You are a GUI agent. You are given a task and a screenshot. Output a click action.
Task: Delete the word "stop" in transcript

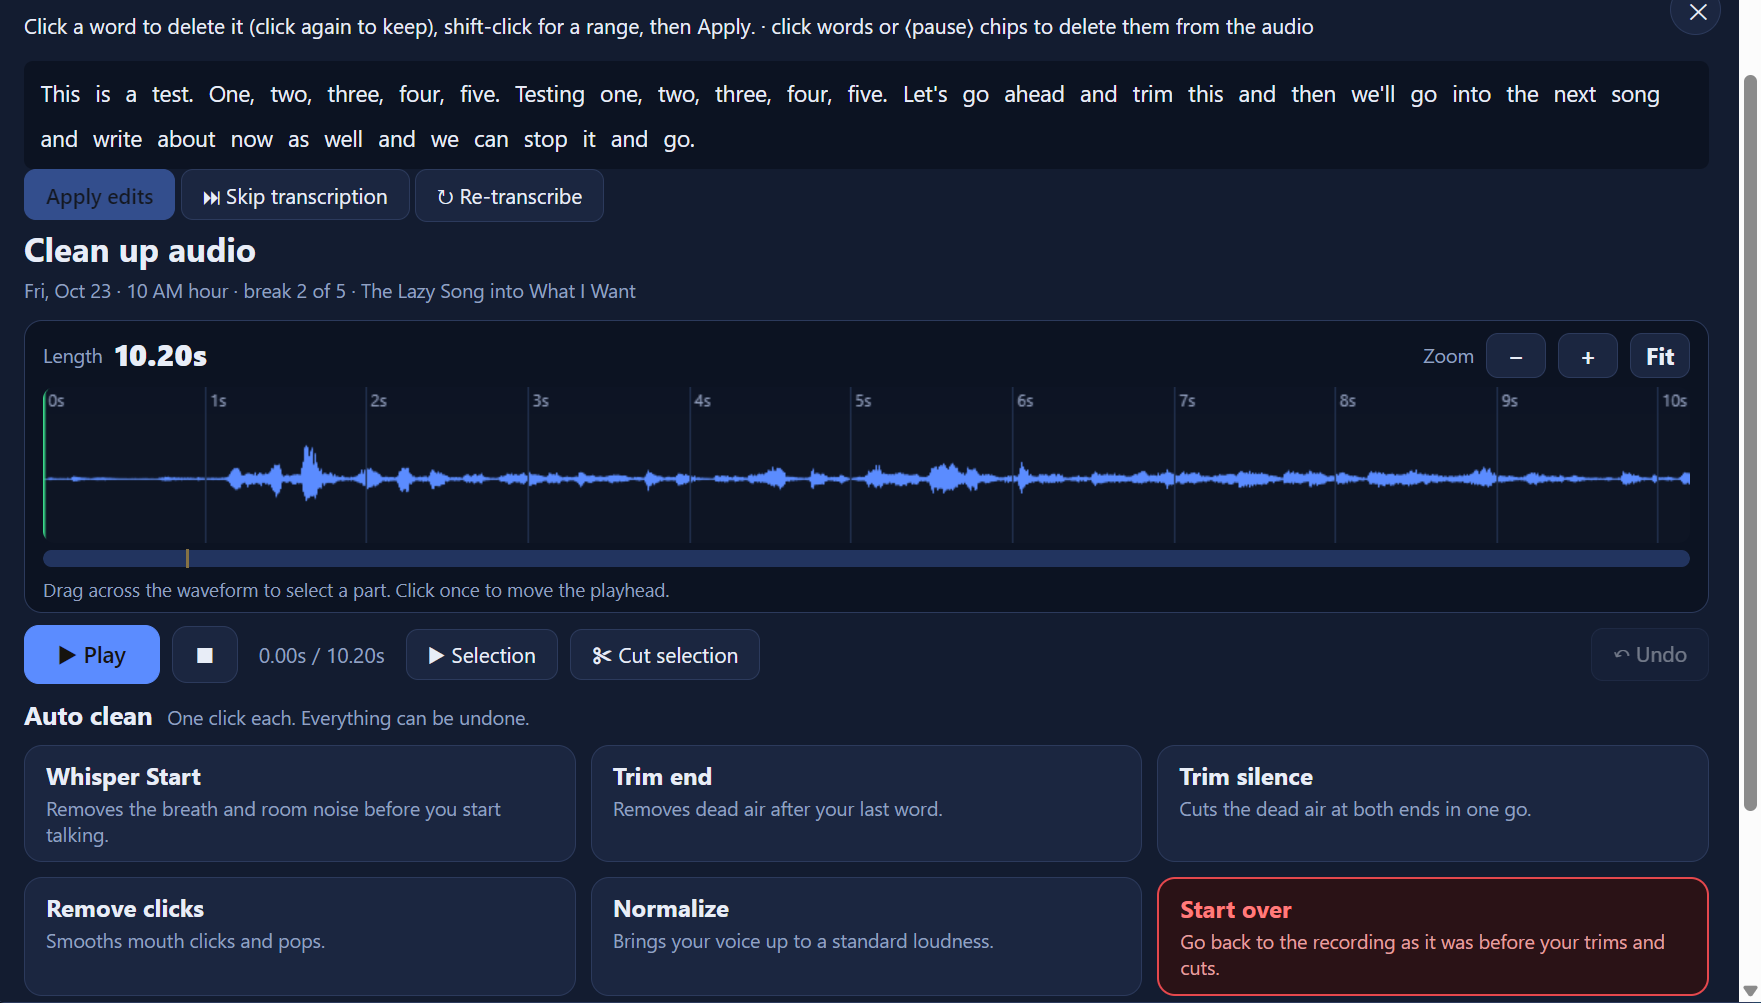[545, 139]
